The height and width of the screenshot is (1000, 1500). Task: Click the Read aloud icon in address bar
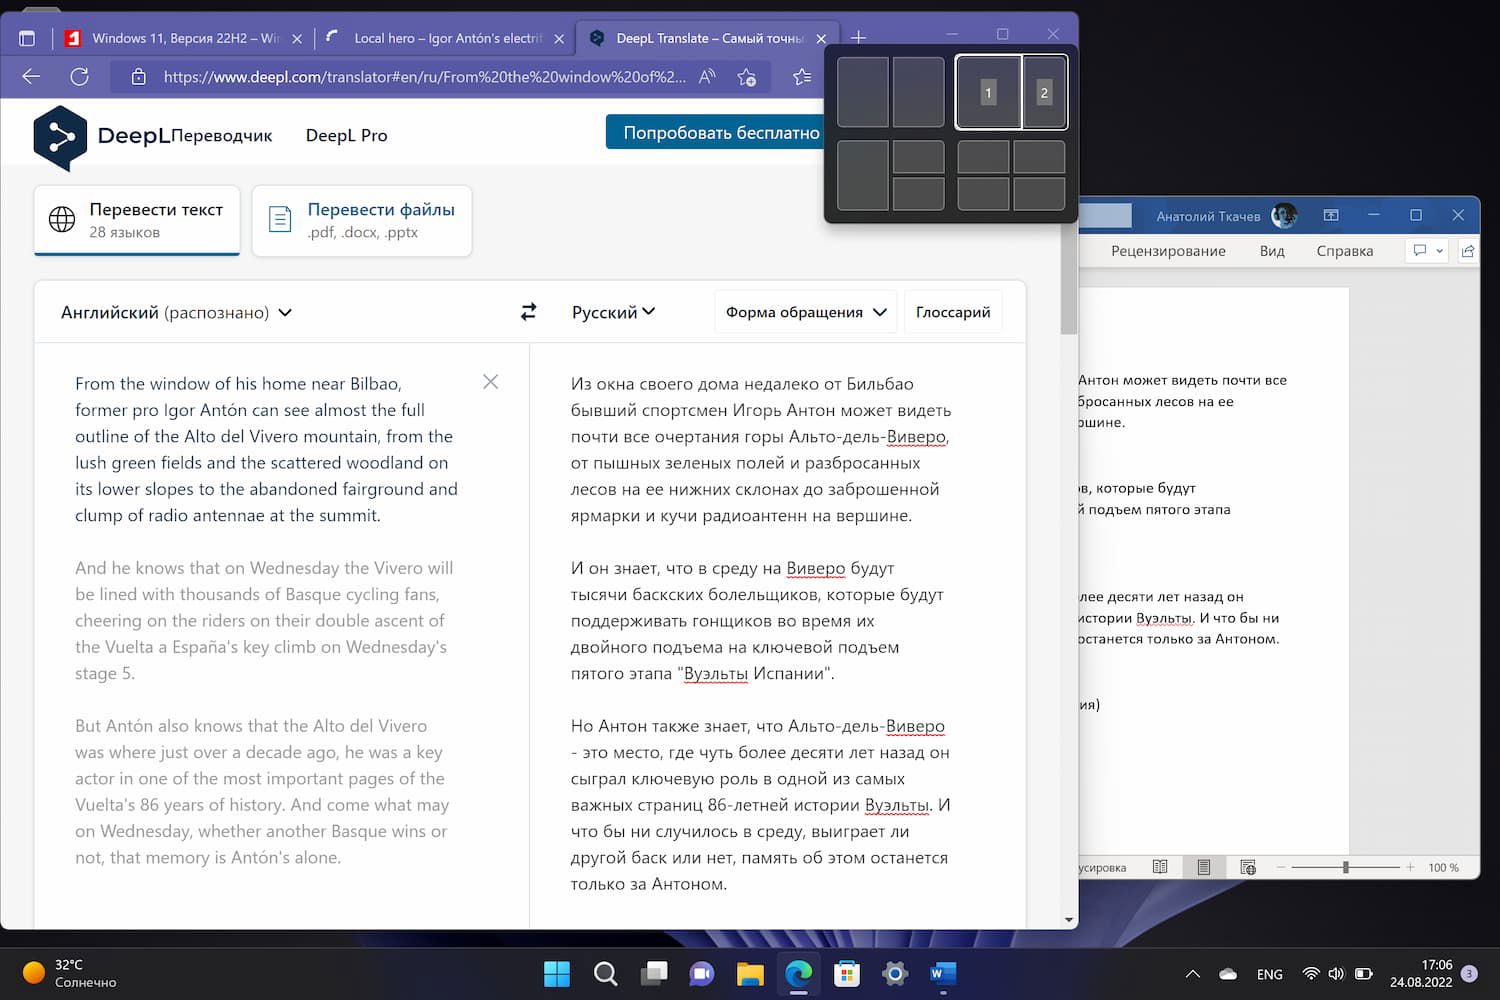pos(707,76)
